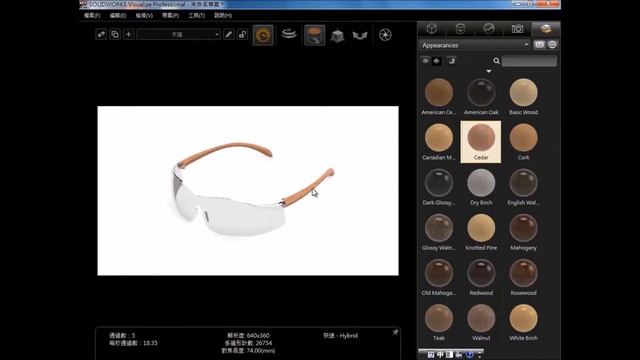Open the configuration dropdown in toolbar
This screenshot has height=360, width=640.
point(179,35)
